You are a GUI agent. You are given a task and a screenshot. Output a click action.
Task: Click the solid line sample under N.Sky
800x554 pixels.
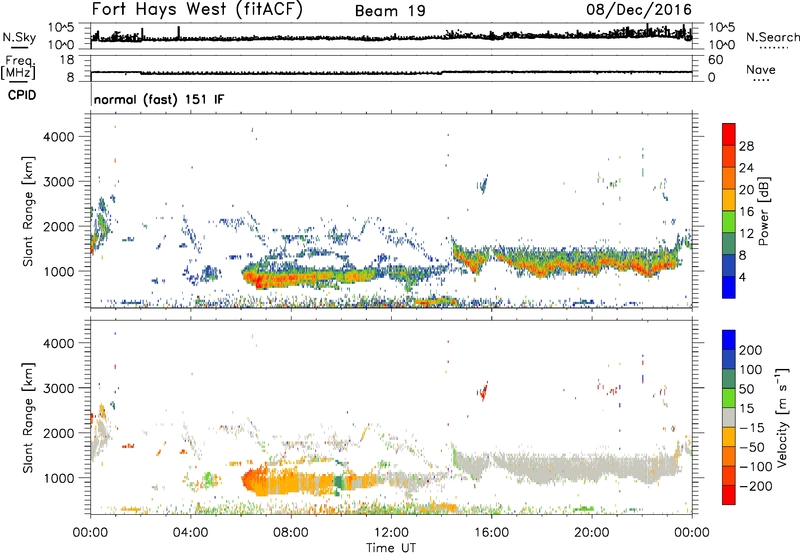19,47
